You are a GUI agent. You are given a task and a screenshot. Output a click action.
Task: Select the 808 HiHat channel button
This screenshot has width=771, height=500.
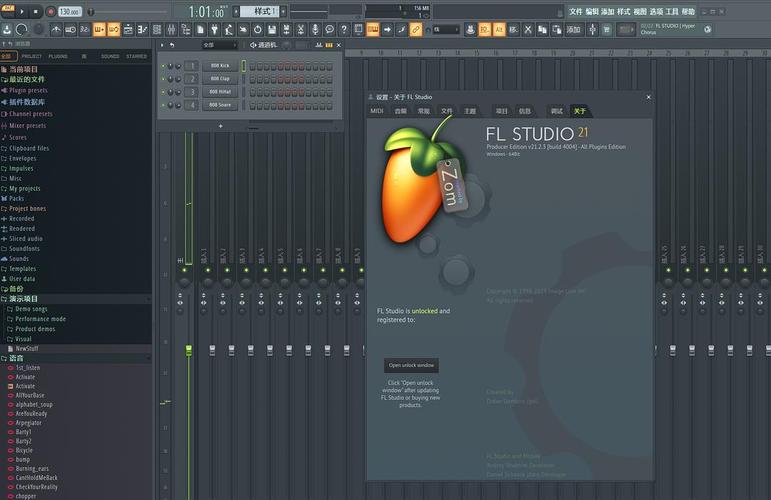click(218, 91)
